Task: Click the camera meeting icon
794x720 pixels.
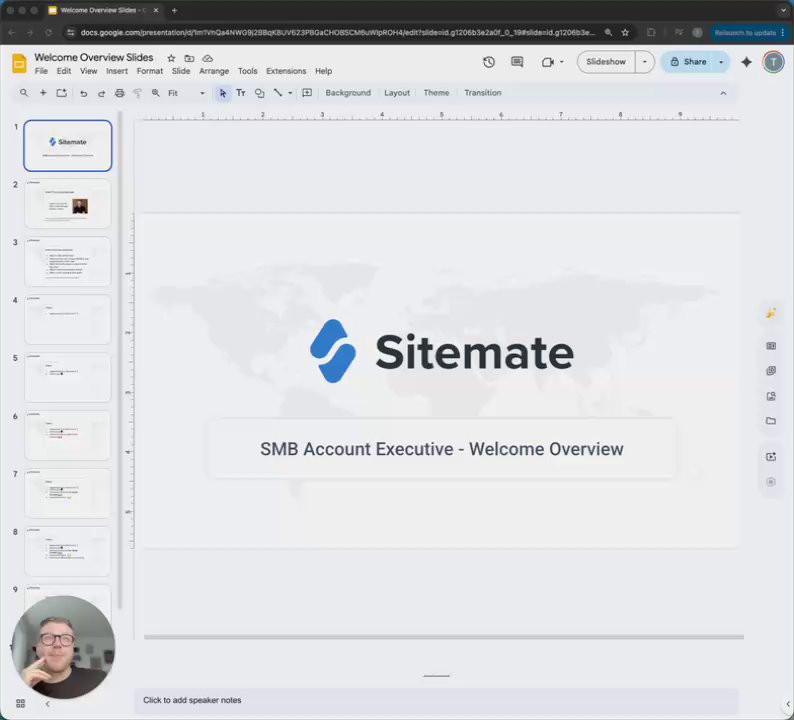Action: point(547,62)
